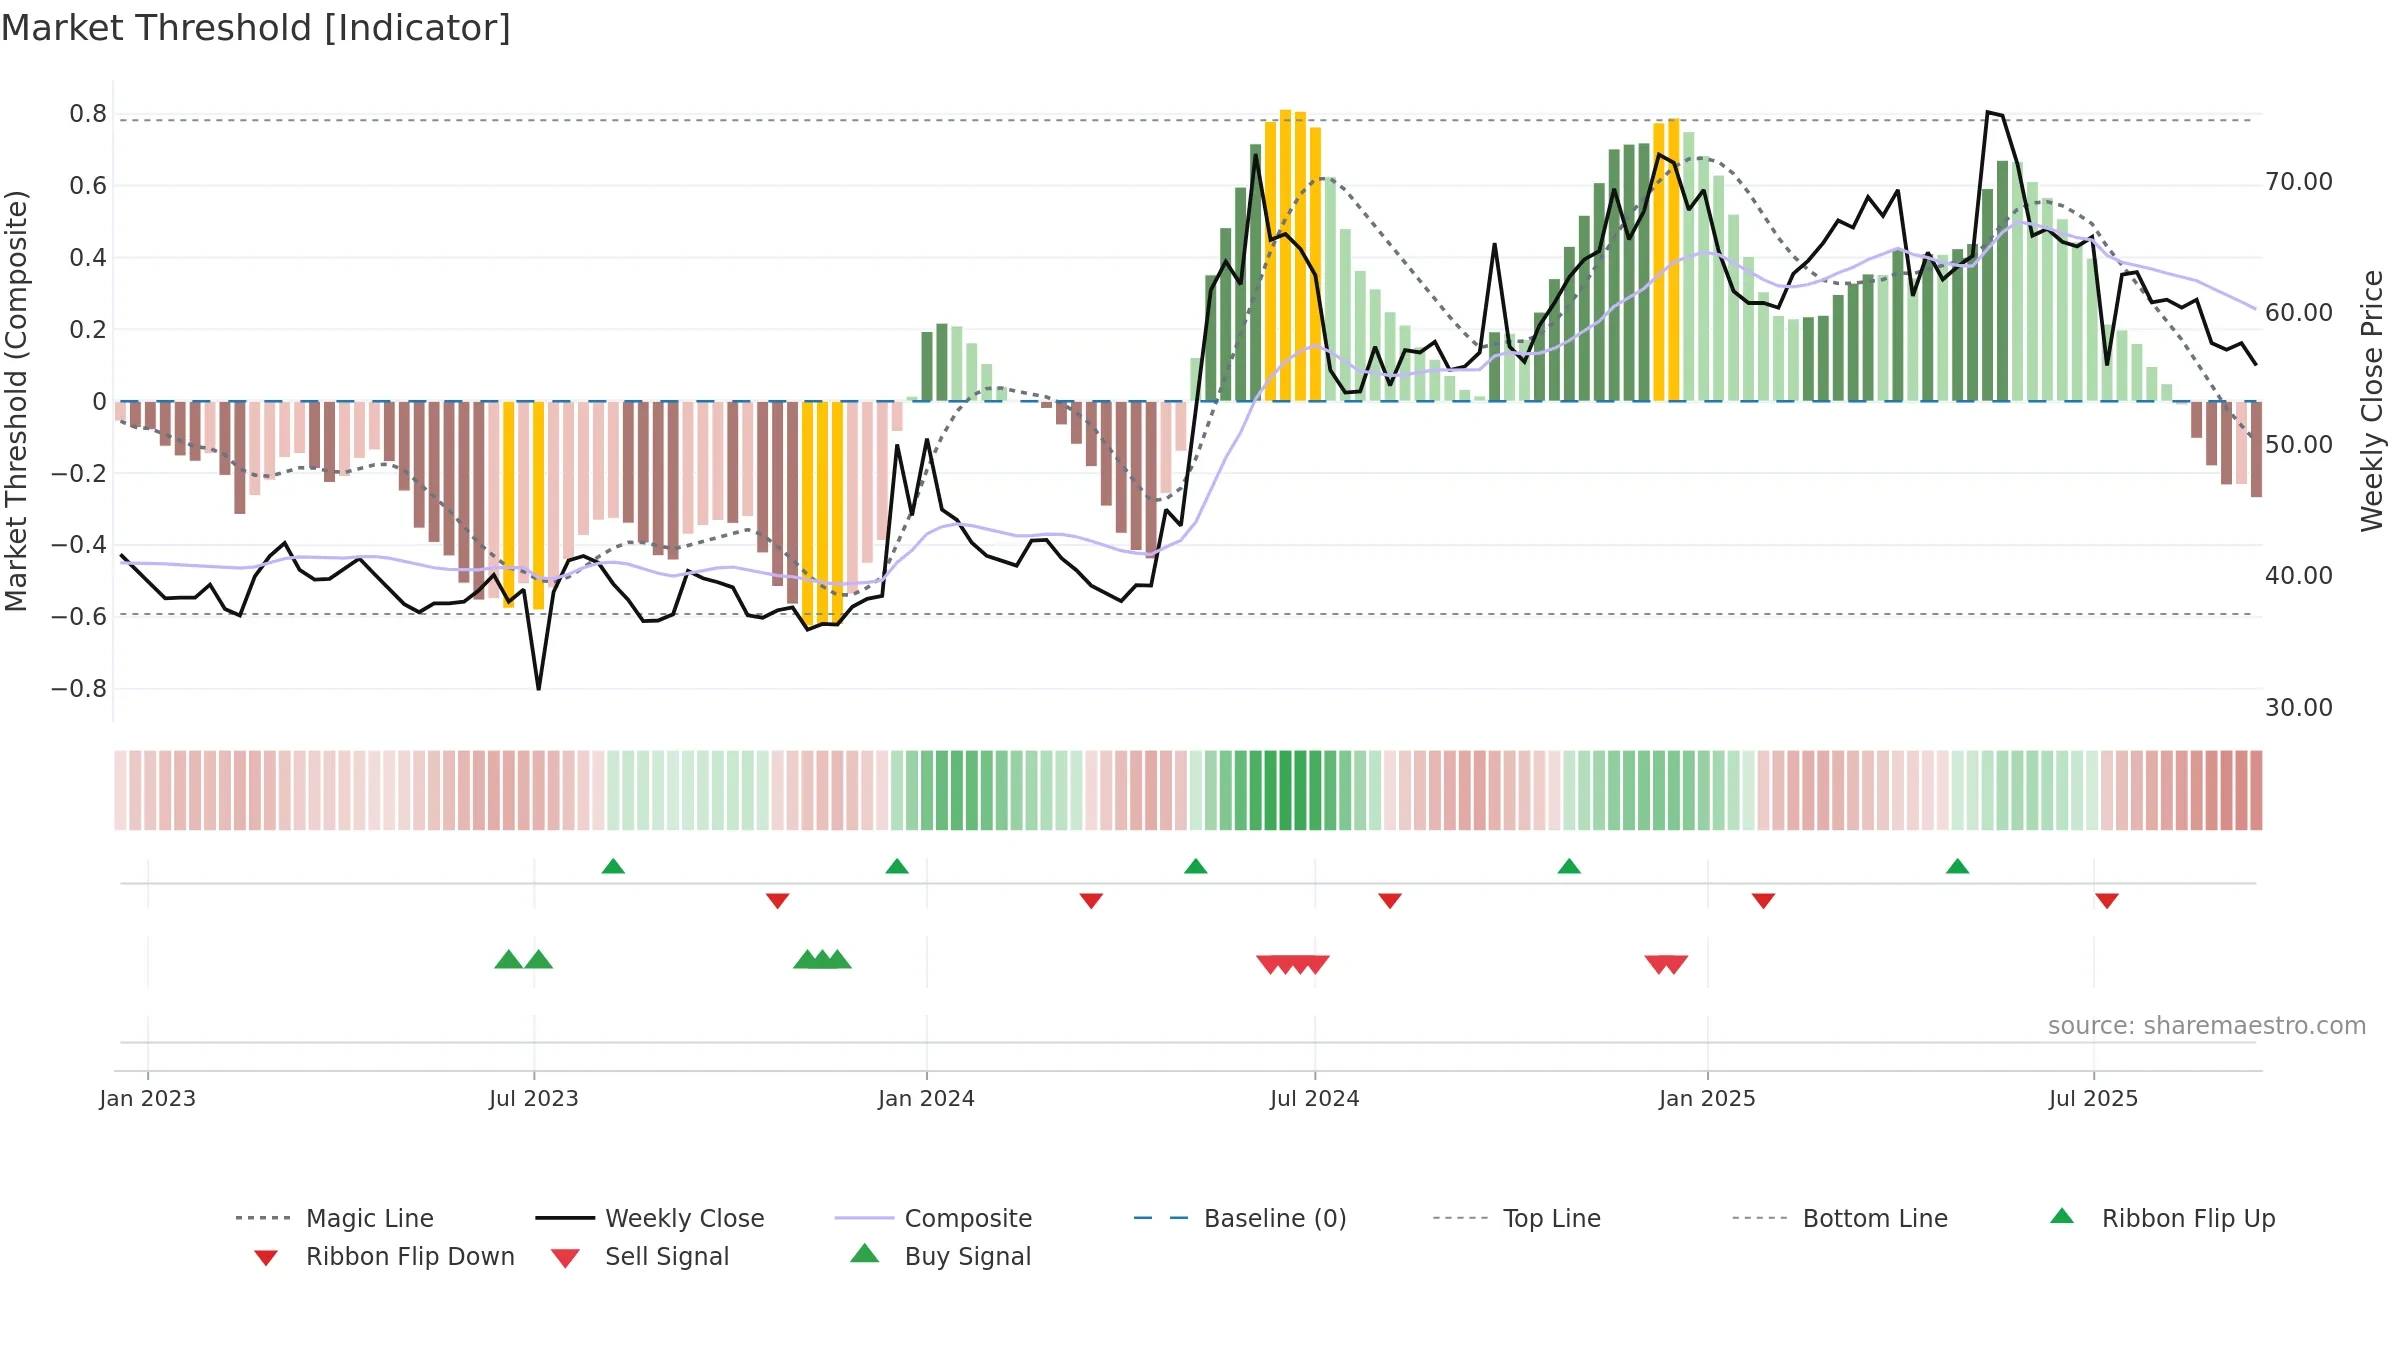Screen dimensions: 2400x1350
Task: Toggle the Baseline (0) legend entry
Action: tap(1240, 1218)
